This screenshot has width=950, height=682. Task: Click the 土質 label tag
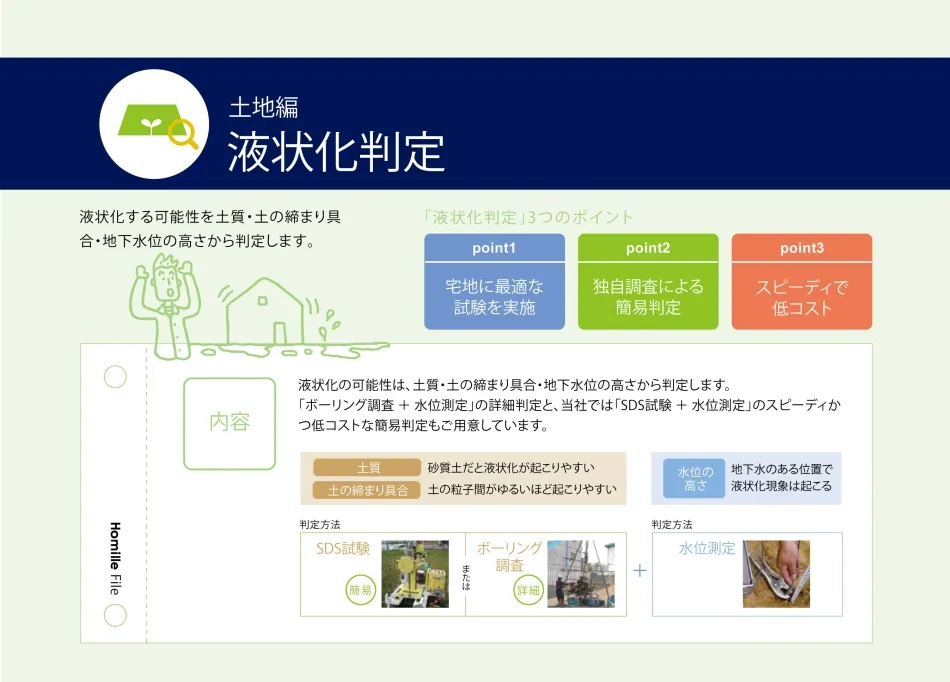pos(367,468)
